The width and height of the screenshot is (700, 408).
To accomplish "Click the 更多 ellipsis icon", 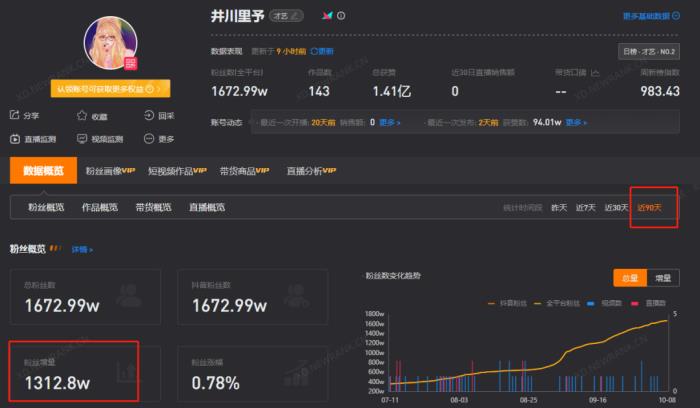I will pos(149,139).
